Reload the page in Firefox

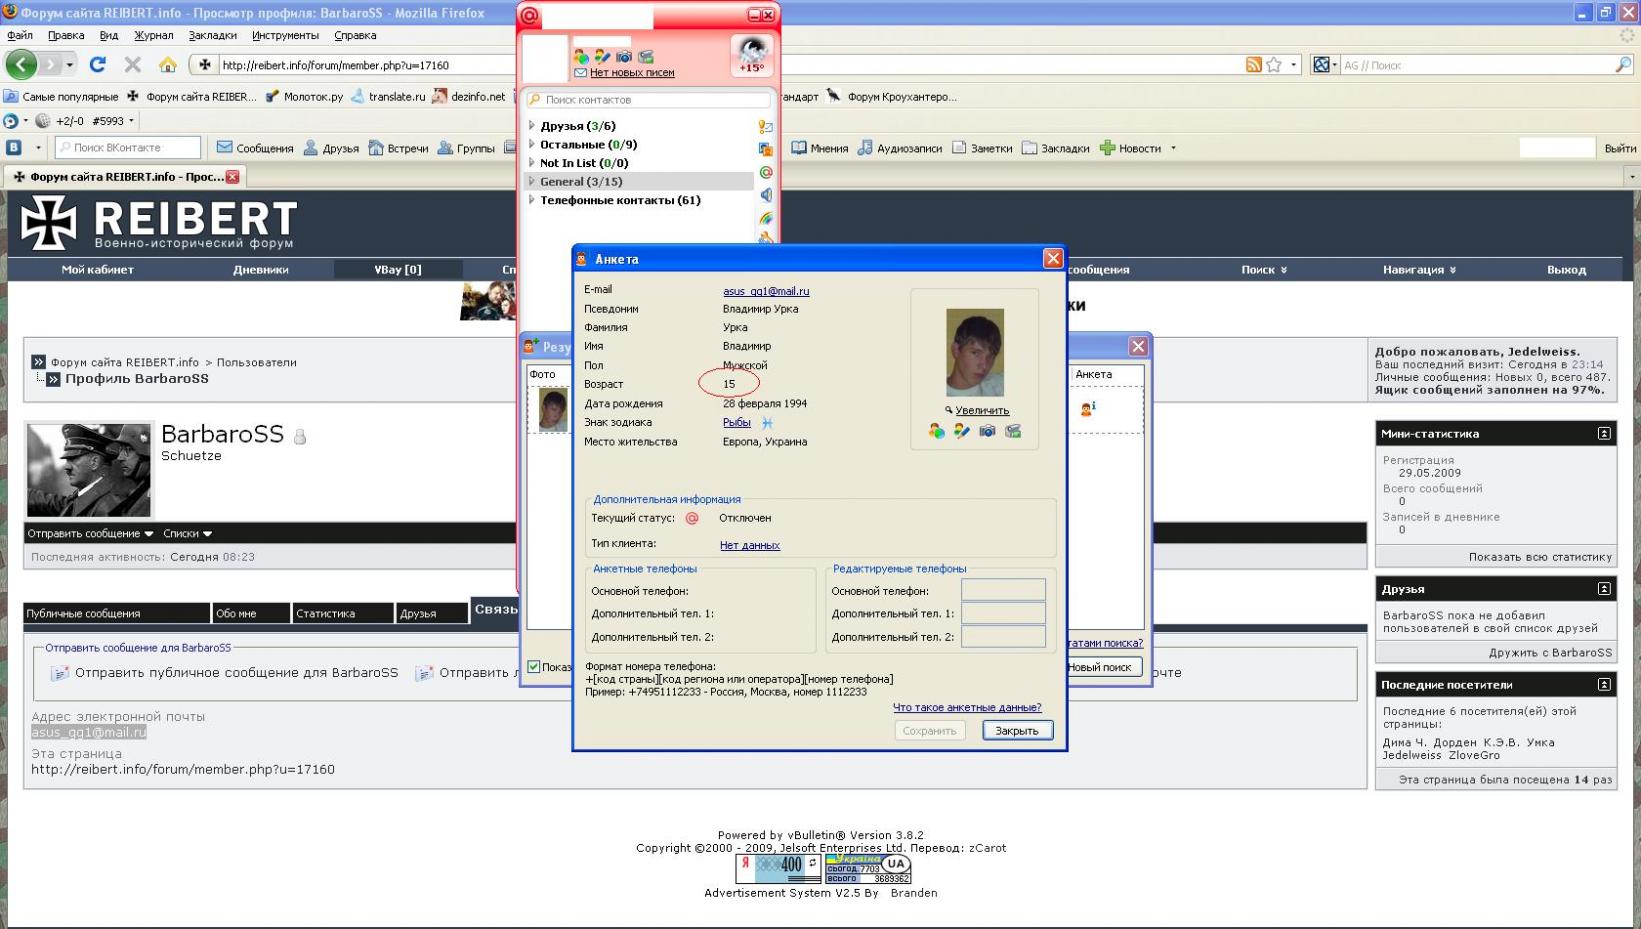(97, 64)
